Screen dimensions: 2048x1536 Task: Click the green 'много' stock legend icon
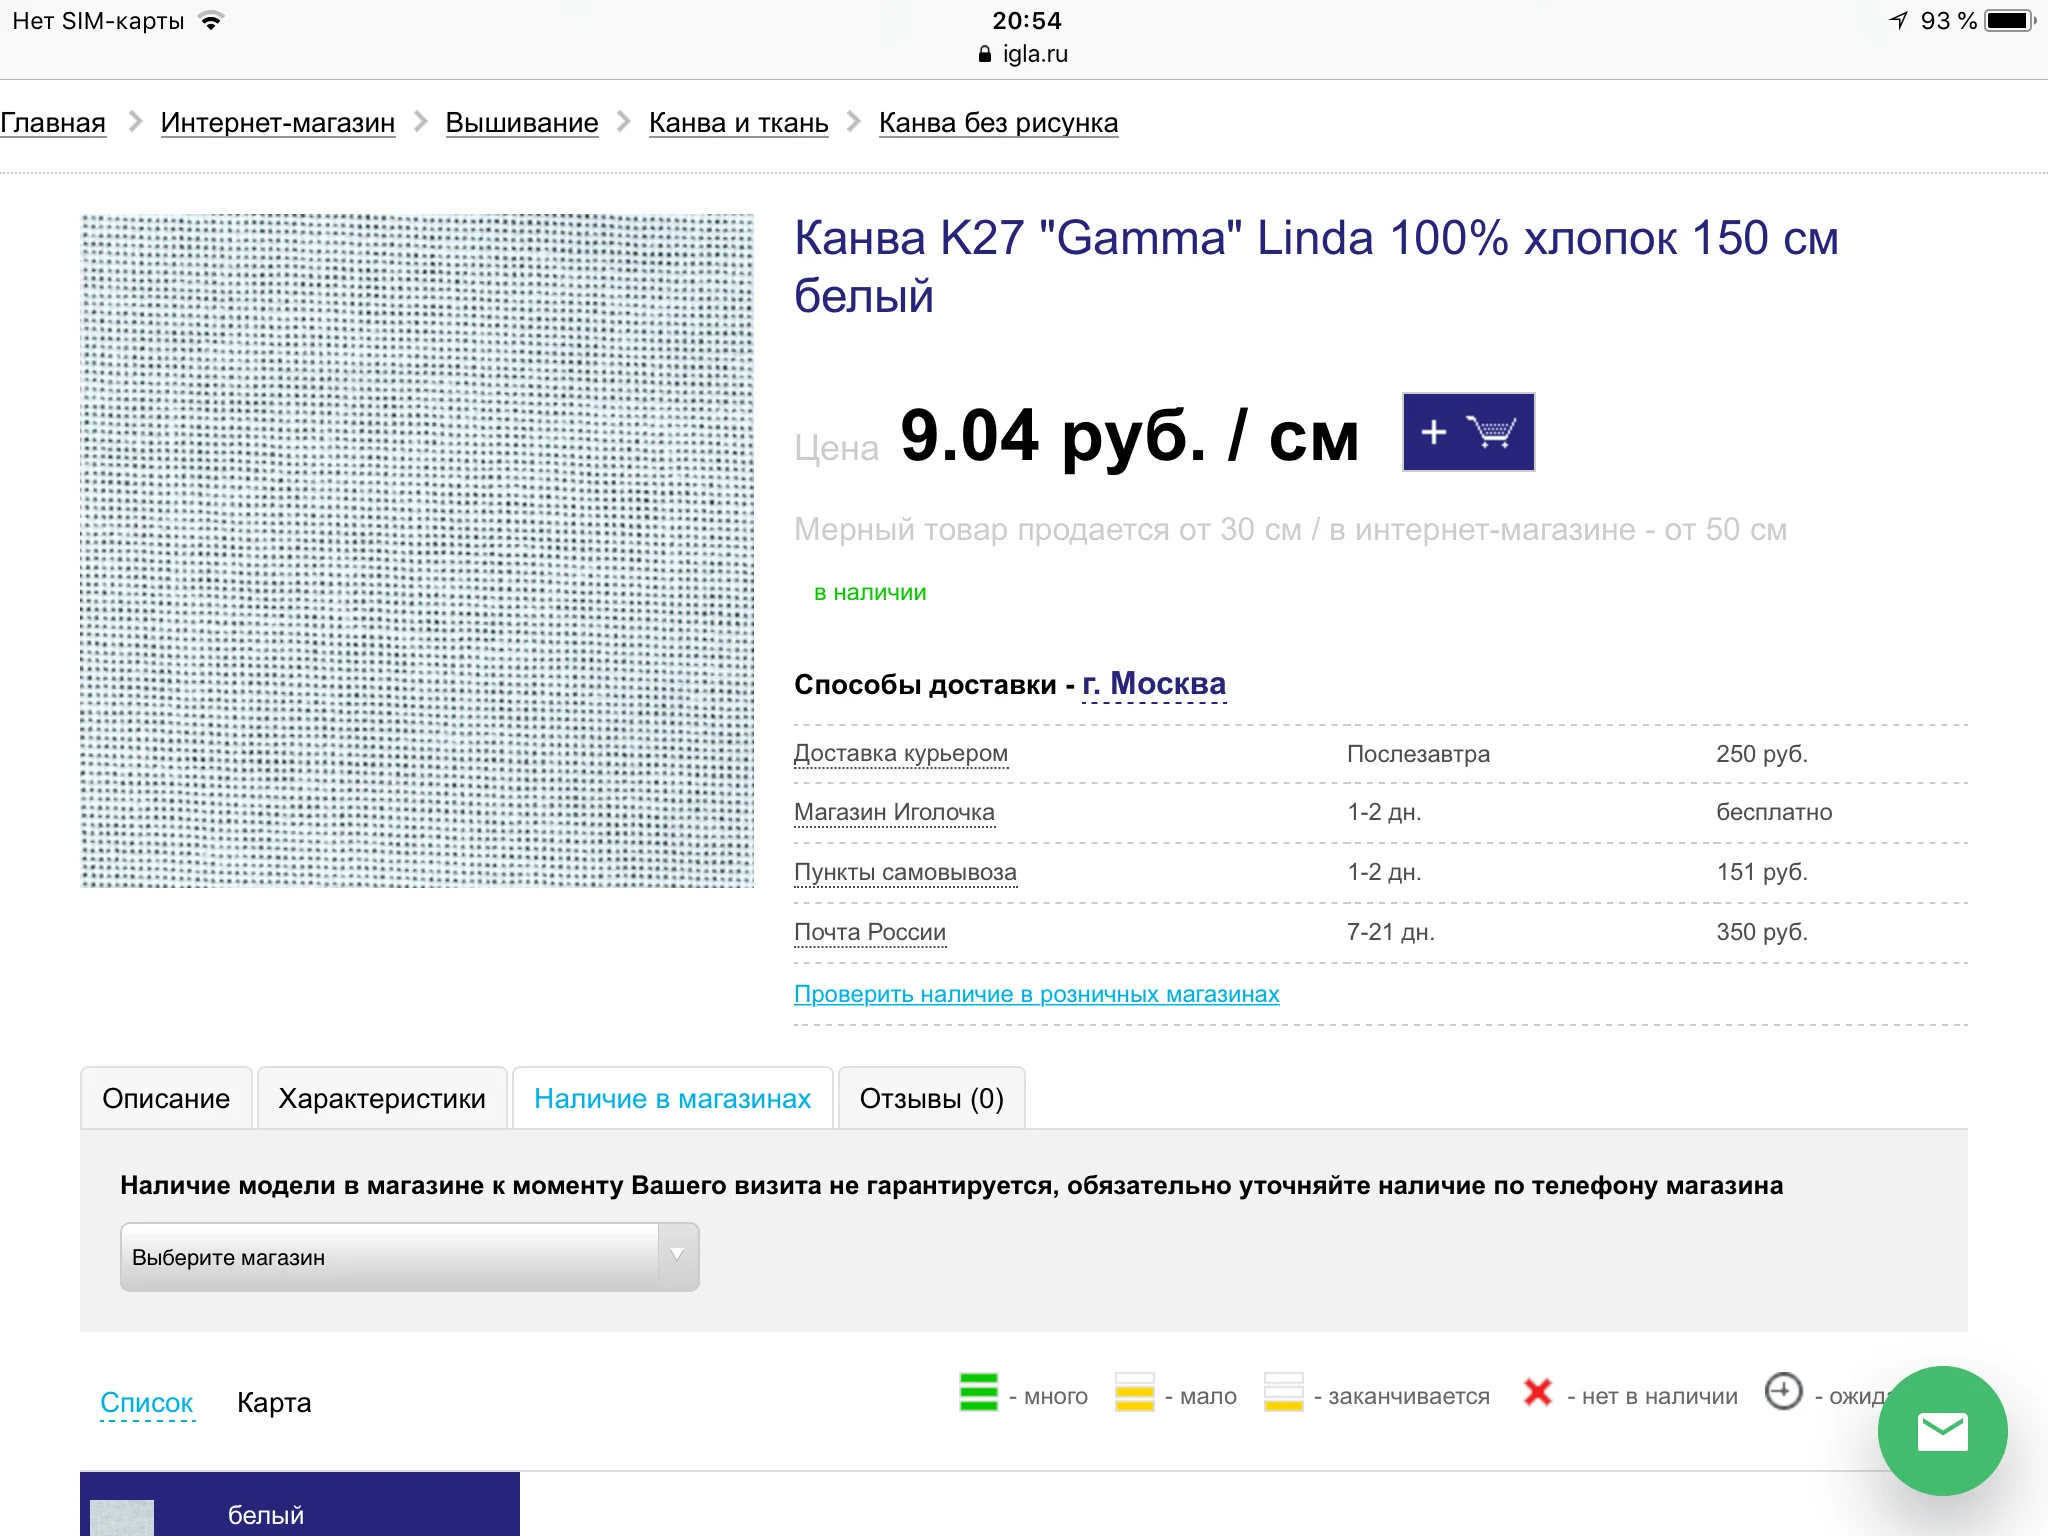pos(978,1392)
